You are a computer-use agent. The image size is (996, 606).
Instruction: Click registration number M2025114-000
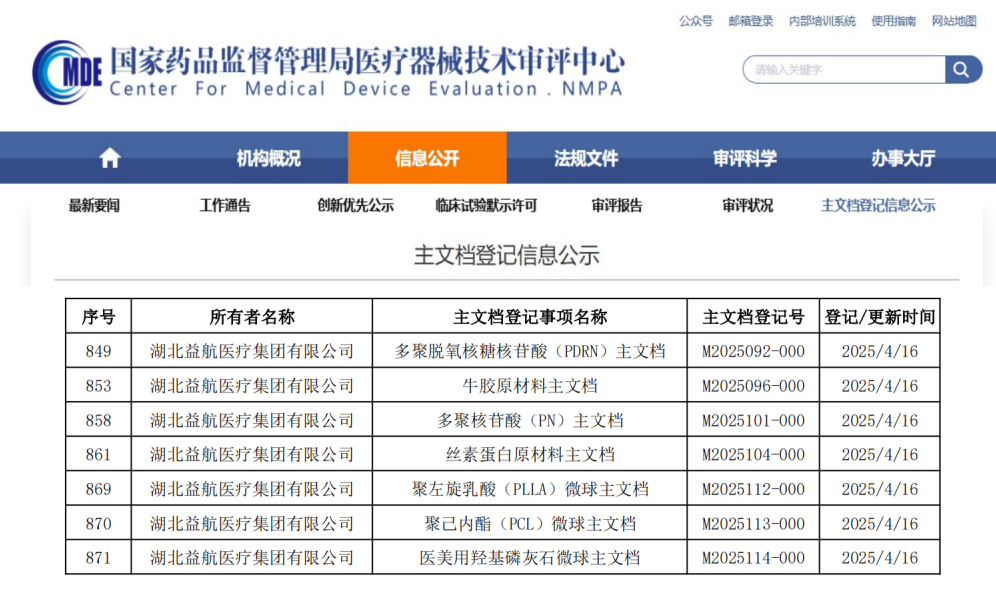tap(753, 558)
